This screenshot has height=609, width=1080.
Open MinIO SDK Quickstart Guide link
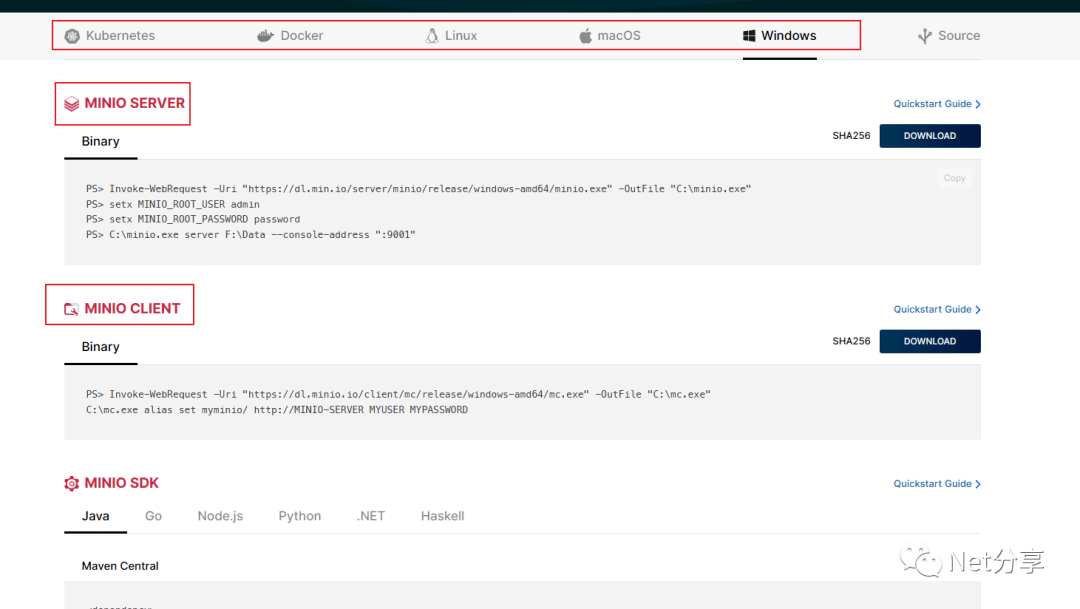point(936,484)
